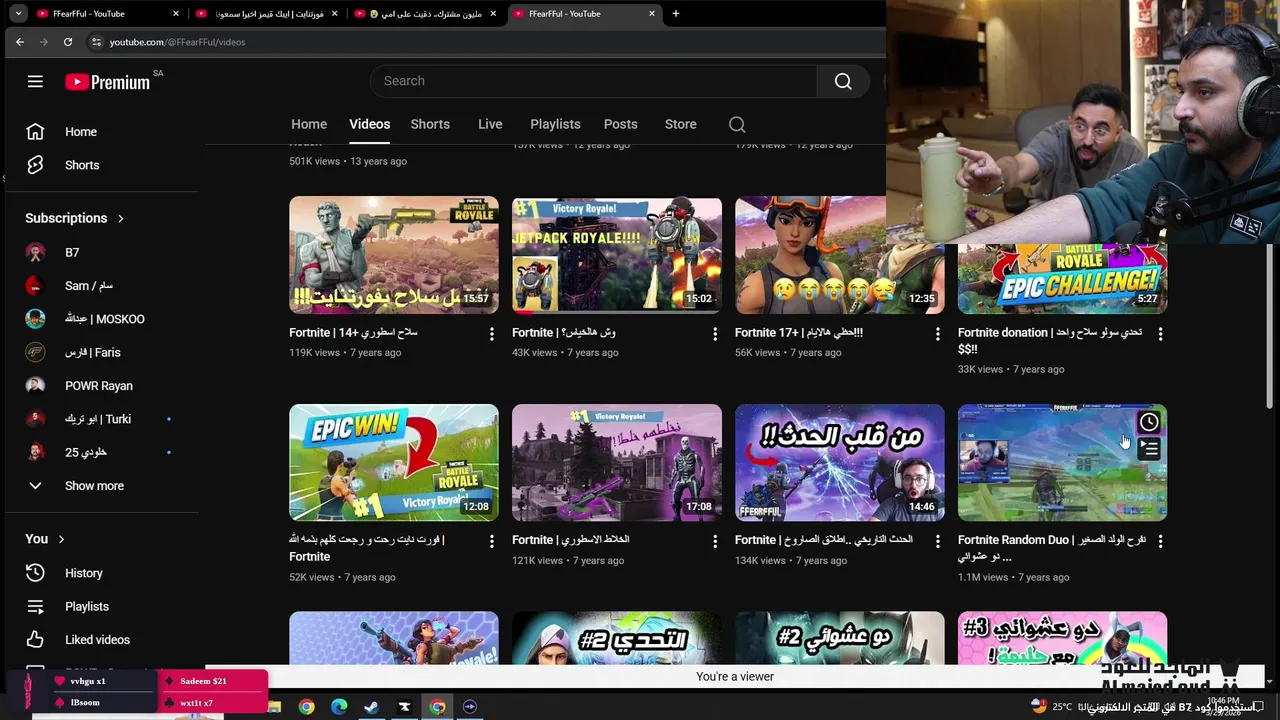1280x720 pixels.
Task: Open options menu for 121K views Fortnite video
Action: (714, 541)
